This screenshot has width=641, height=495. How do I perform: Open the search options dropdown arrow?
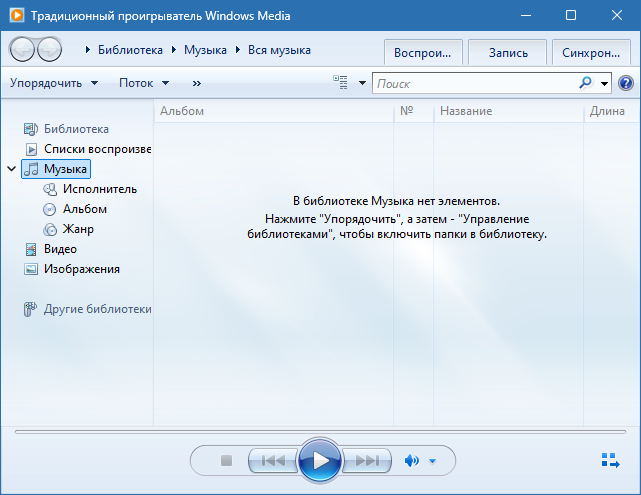click(604, 84)
